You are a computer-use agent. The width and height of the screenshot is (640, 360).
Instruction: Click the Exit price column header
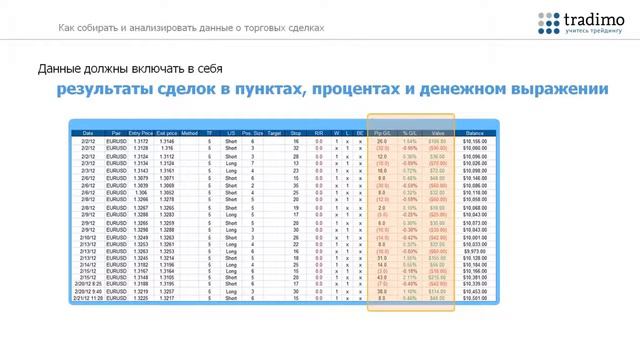(167, 133)
